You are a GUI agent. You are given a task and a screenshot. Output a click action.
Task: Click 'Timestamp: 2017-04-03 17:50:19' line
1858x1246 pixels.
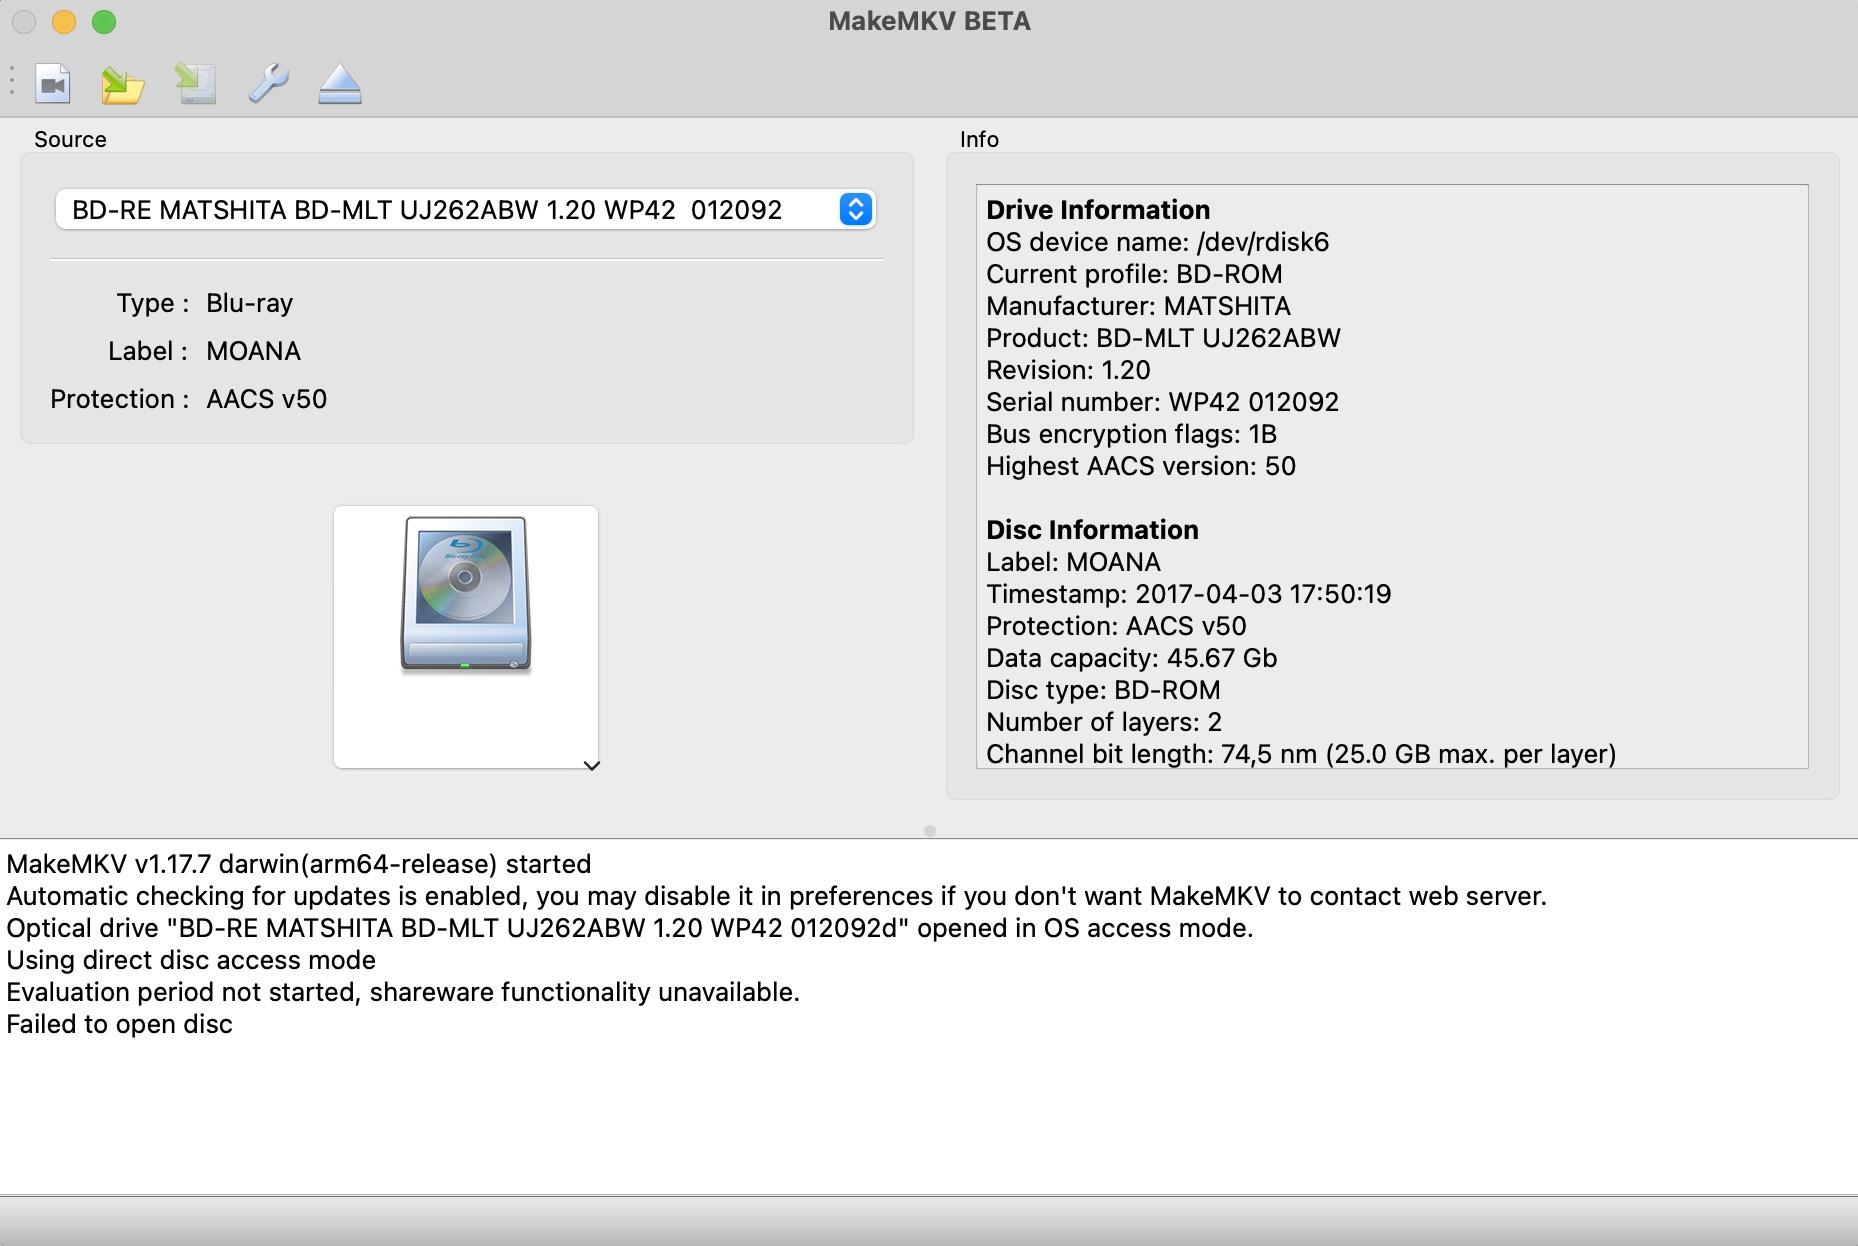(1188, 594)
